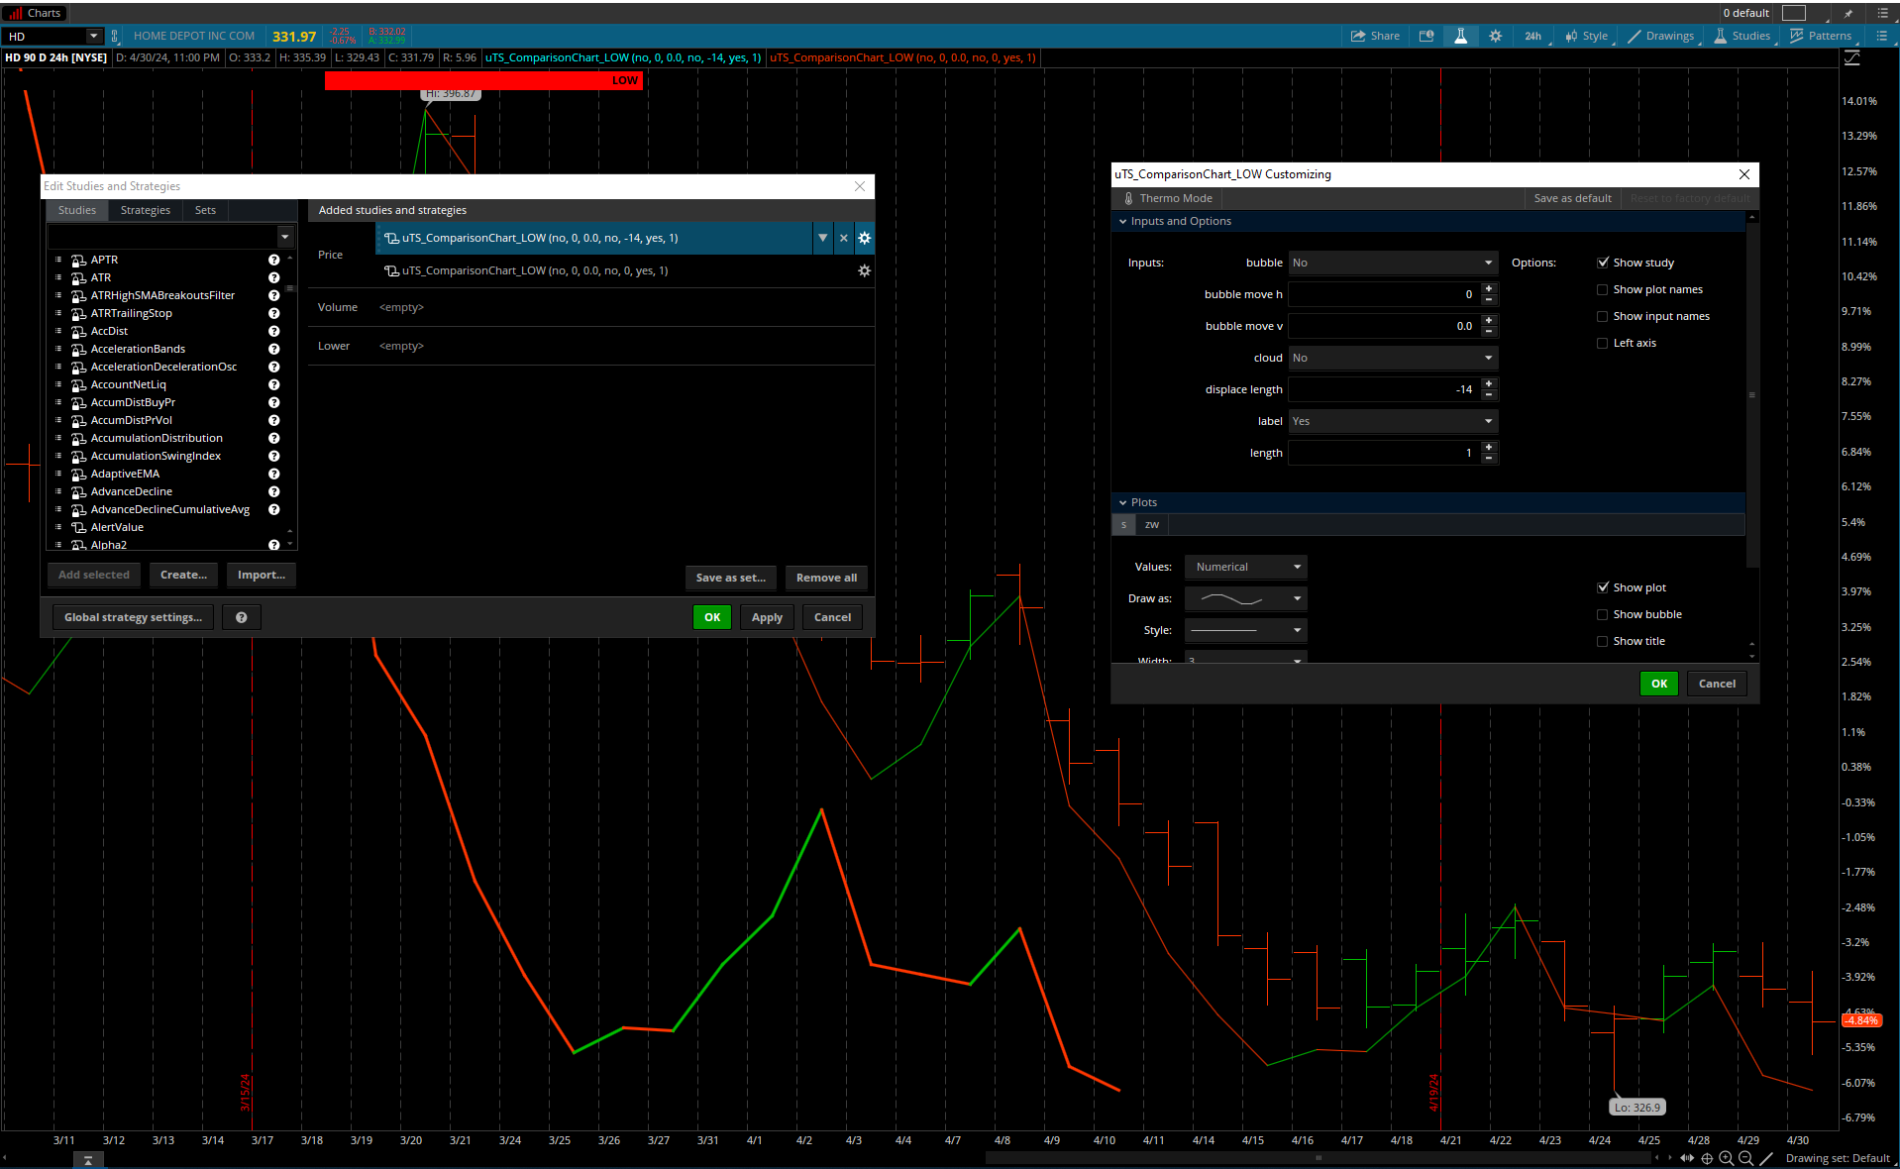Viewport: 1900px width, 1169px height.
Task: Click the zoom out magnifier icon
Action: point(1746,1158)
